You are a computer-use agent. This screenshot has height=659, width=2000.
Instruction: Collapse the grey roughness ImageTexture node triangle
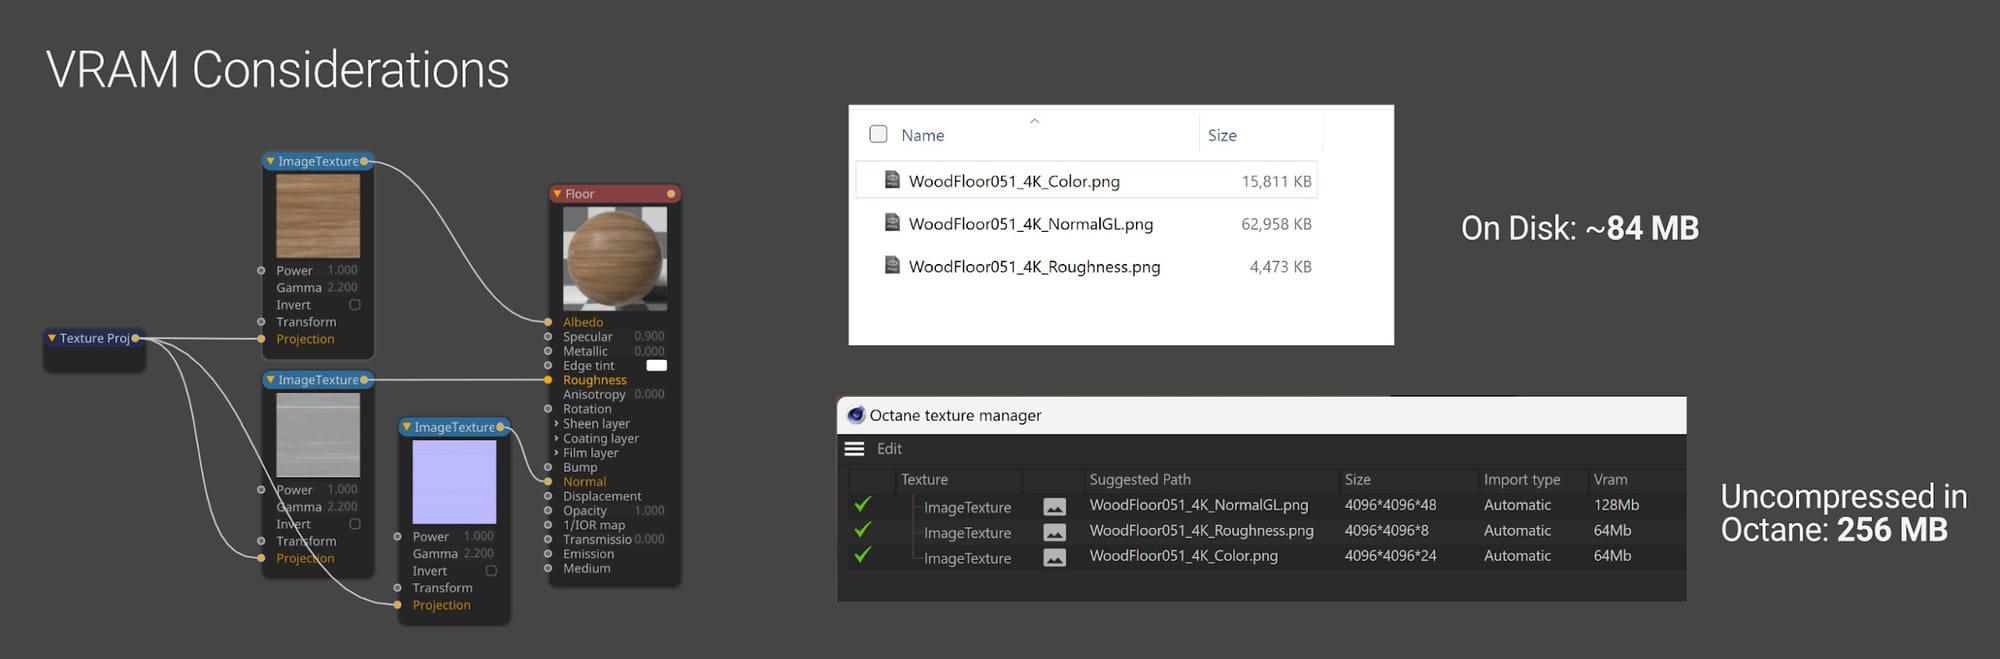click(270, 380)
